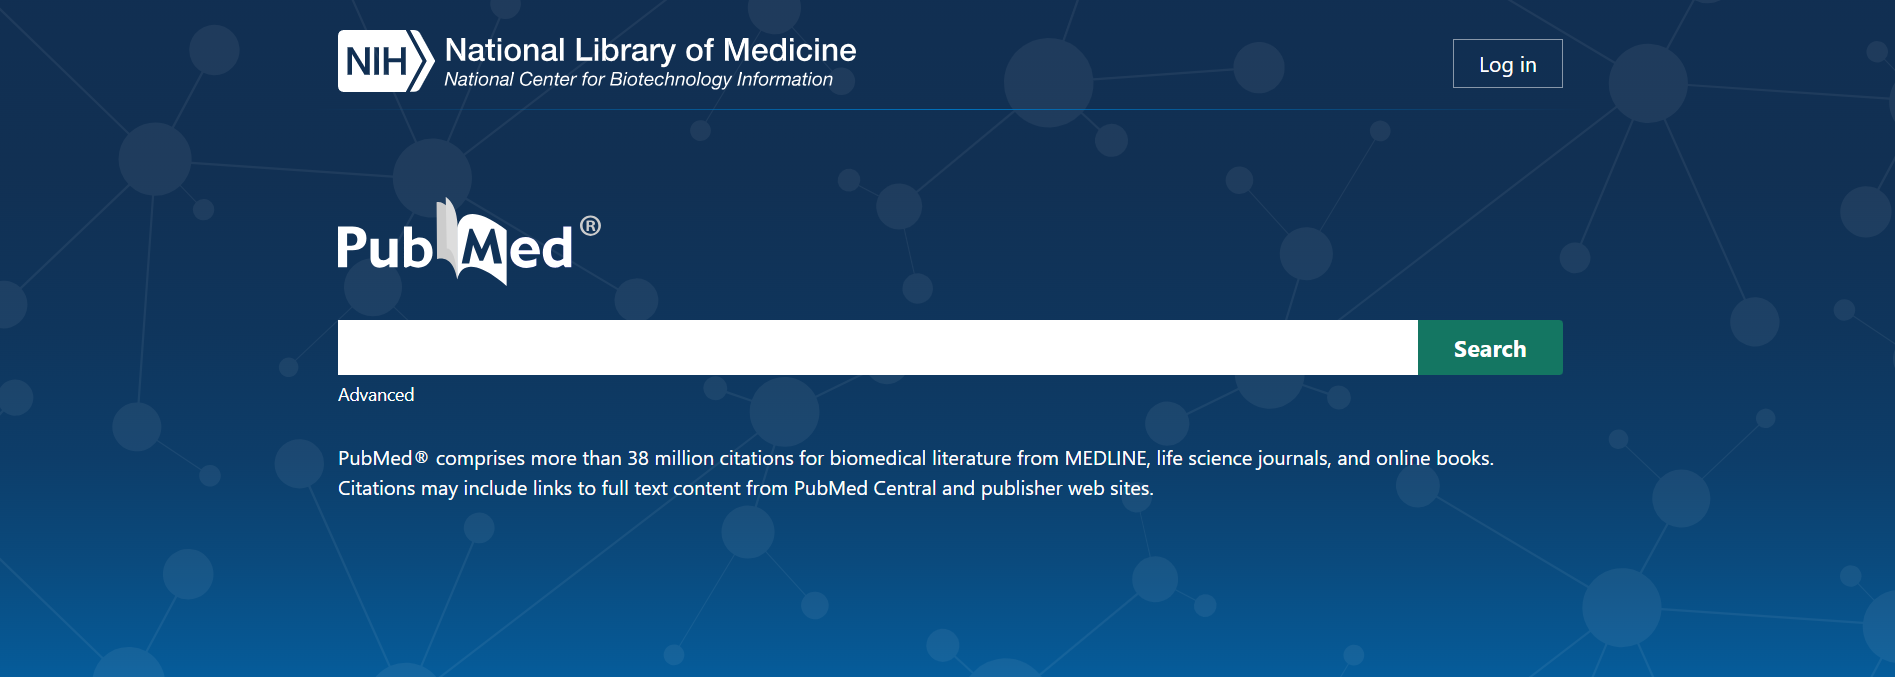The width and height of the screenshot is (1895, 677).
Task: Click the NIH logo badge
Action: coord(375,62)
